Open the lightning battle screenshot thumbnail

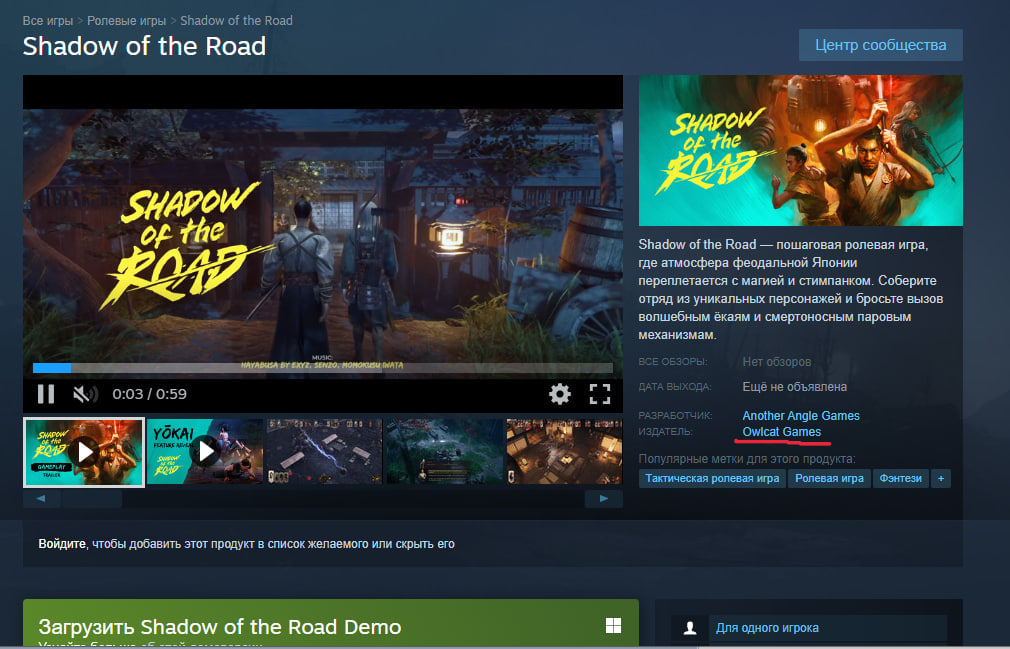click(x=325, y=451)
